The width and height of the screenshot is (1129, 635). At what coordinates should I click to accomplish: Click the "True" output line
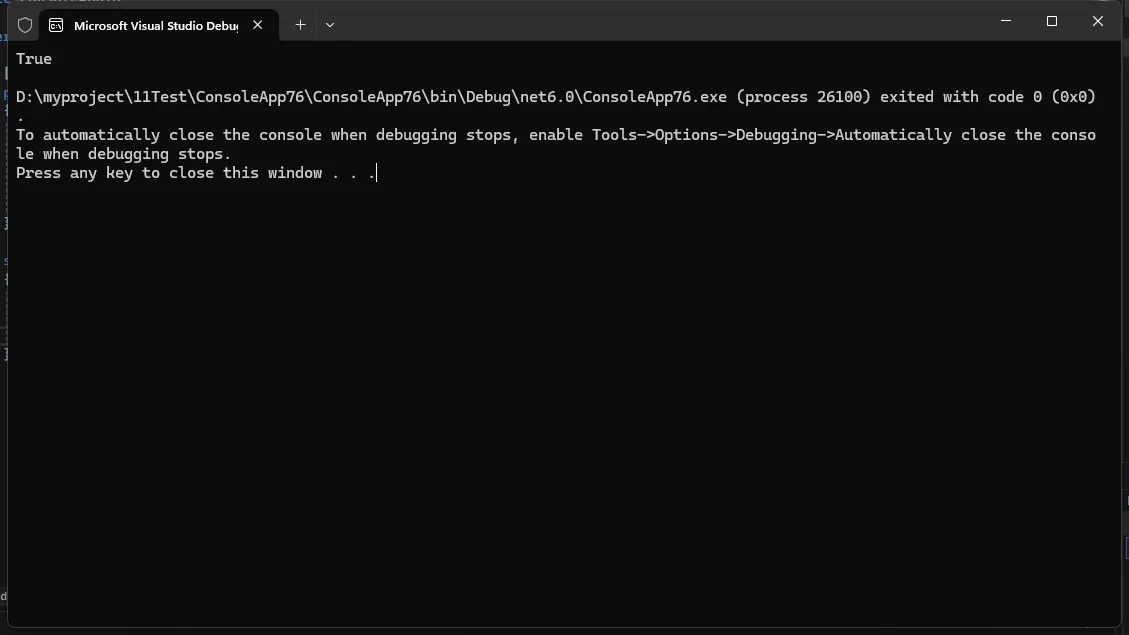tap(34, 59)
